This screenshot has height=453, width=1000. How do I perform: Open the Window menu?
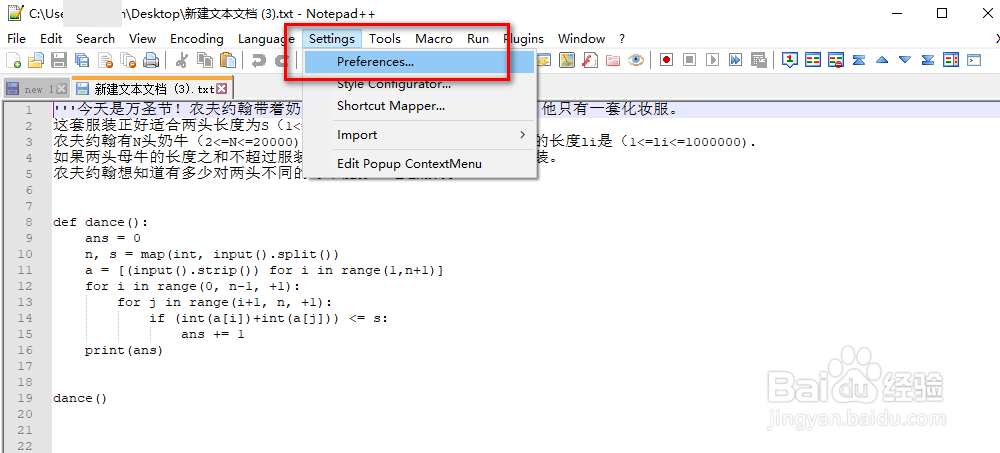pos(581,39)
